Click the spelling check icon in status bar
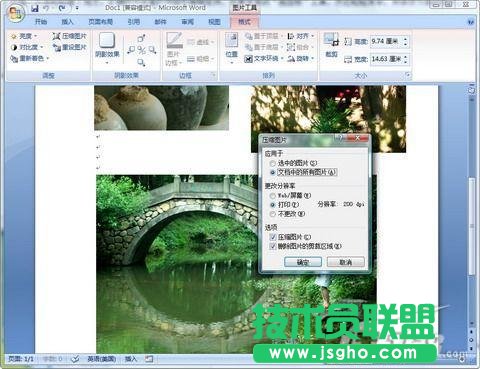Image resolution: width=480 pixels, height=369 pixels. click(75, 359)
